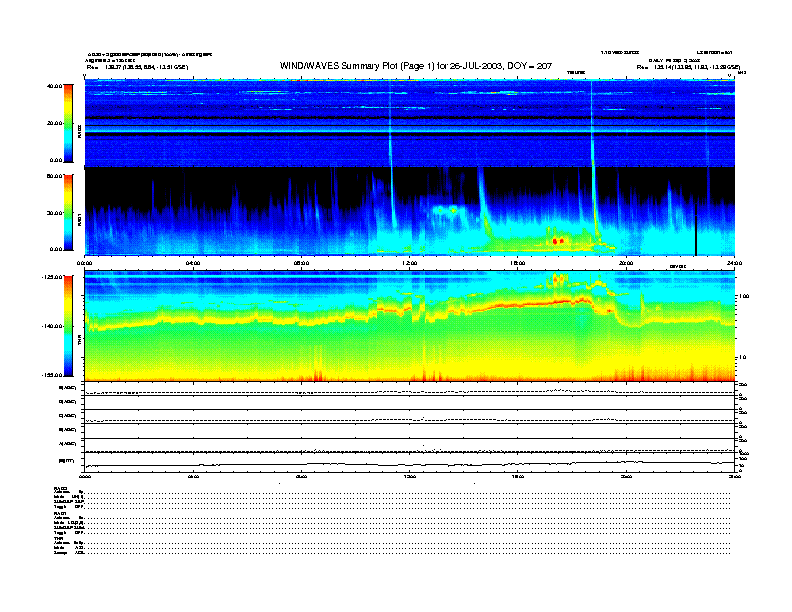
Task: Click the two red hotspots in the middle spectrogram
Action: [558, 241]
